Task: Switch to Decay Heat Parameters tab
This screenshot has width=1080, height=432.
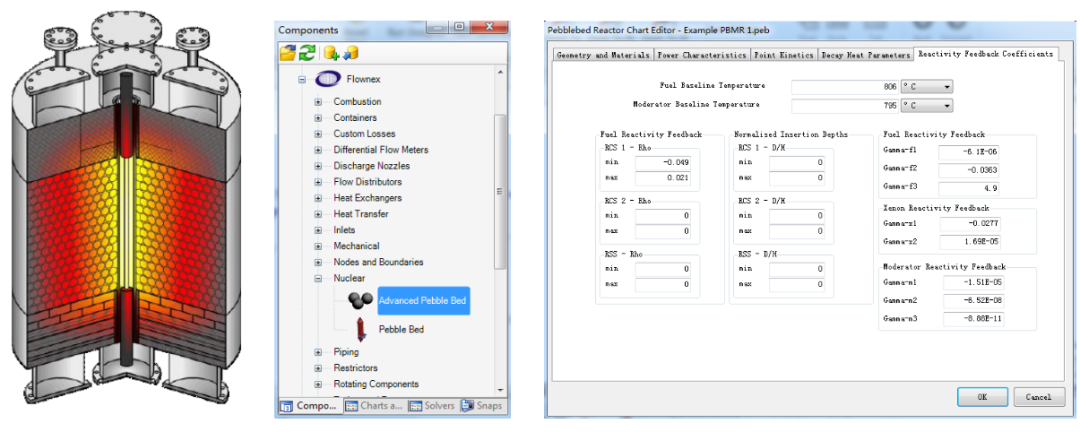Action: (864, 55)
